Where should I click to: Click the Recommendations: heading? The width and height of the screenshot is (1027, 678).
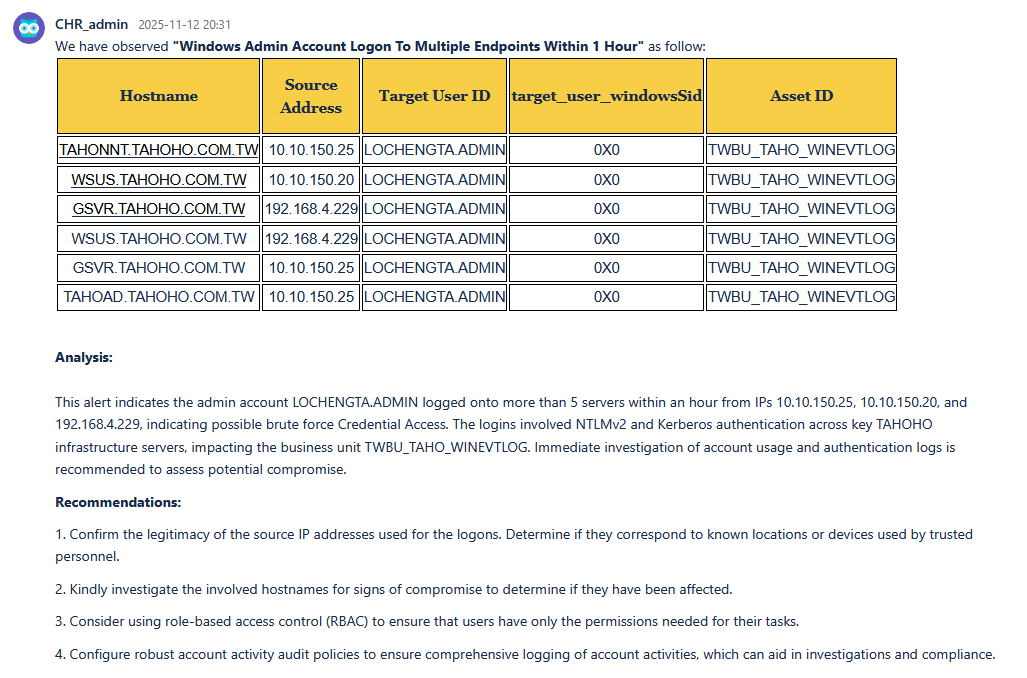(x=118, y=502)
